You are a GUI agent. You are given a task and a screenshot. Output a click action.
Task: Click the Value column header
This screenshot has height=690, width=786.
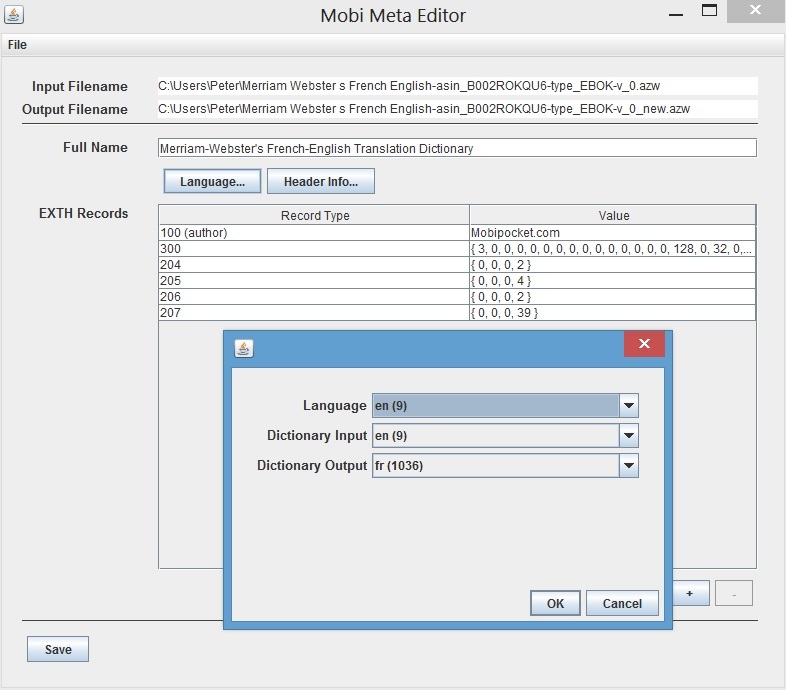pos(613,215)
